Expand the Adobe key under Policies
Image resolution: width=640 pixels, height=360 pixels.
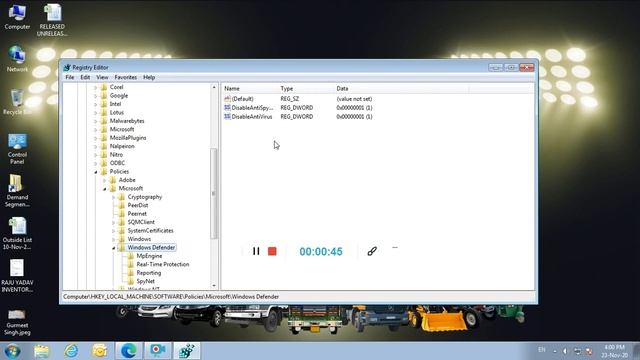click(x=104, y=180)
